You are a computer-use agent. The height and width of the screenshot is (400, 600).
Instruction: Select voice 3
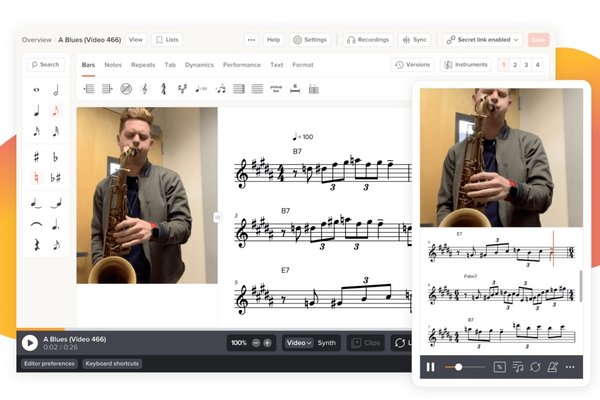click(x=526, y=65)
